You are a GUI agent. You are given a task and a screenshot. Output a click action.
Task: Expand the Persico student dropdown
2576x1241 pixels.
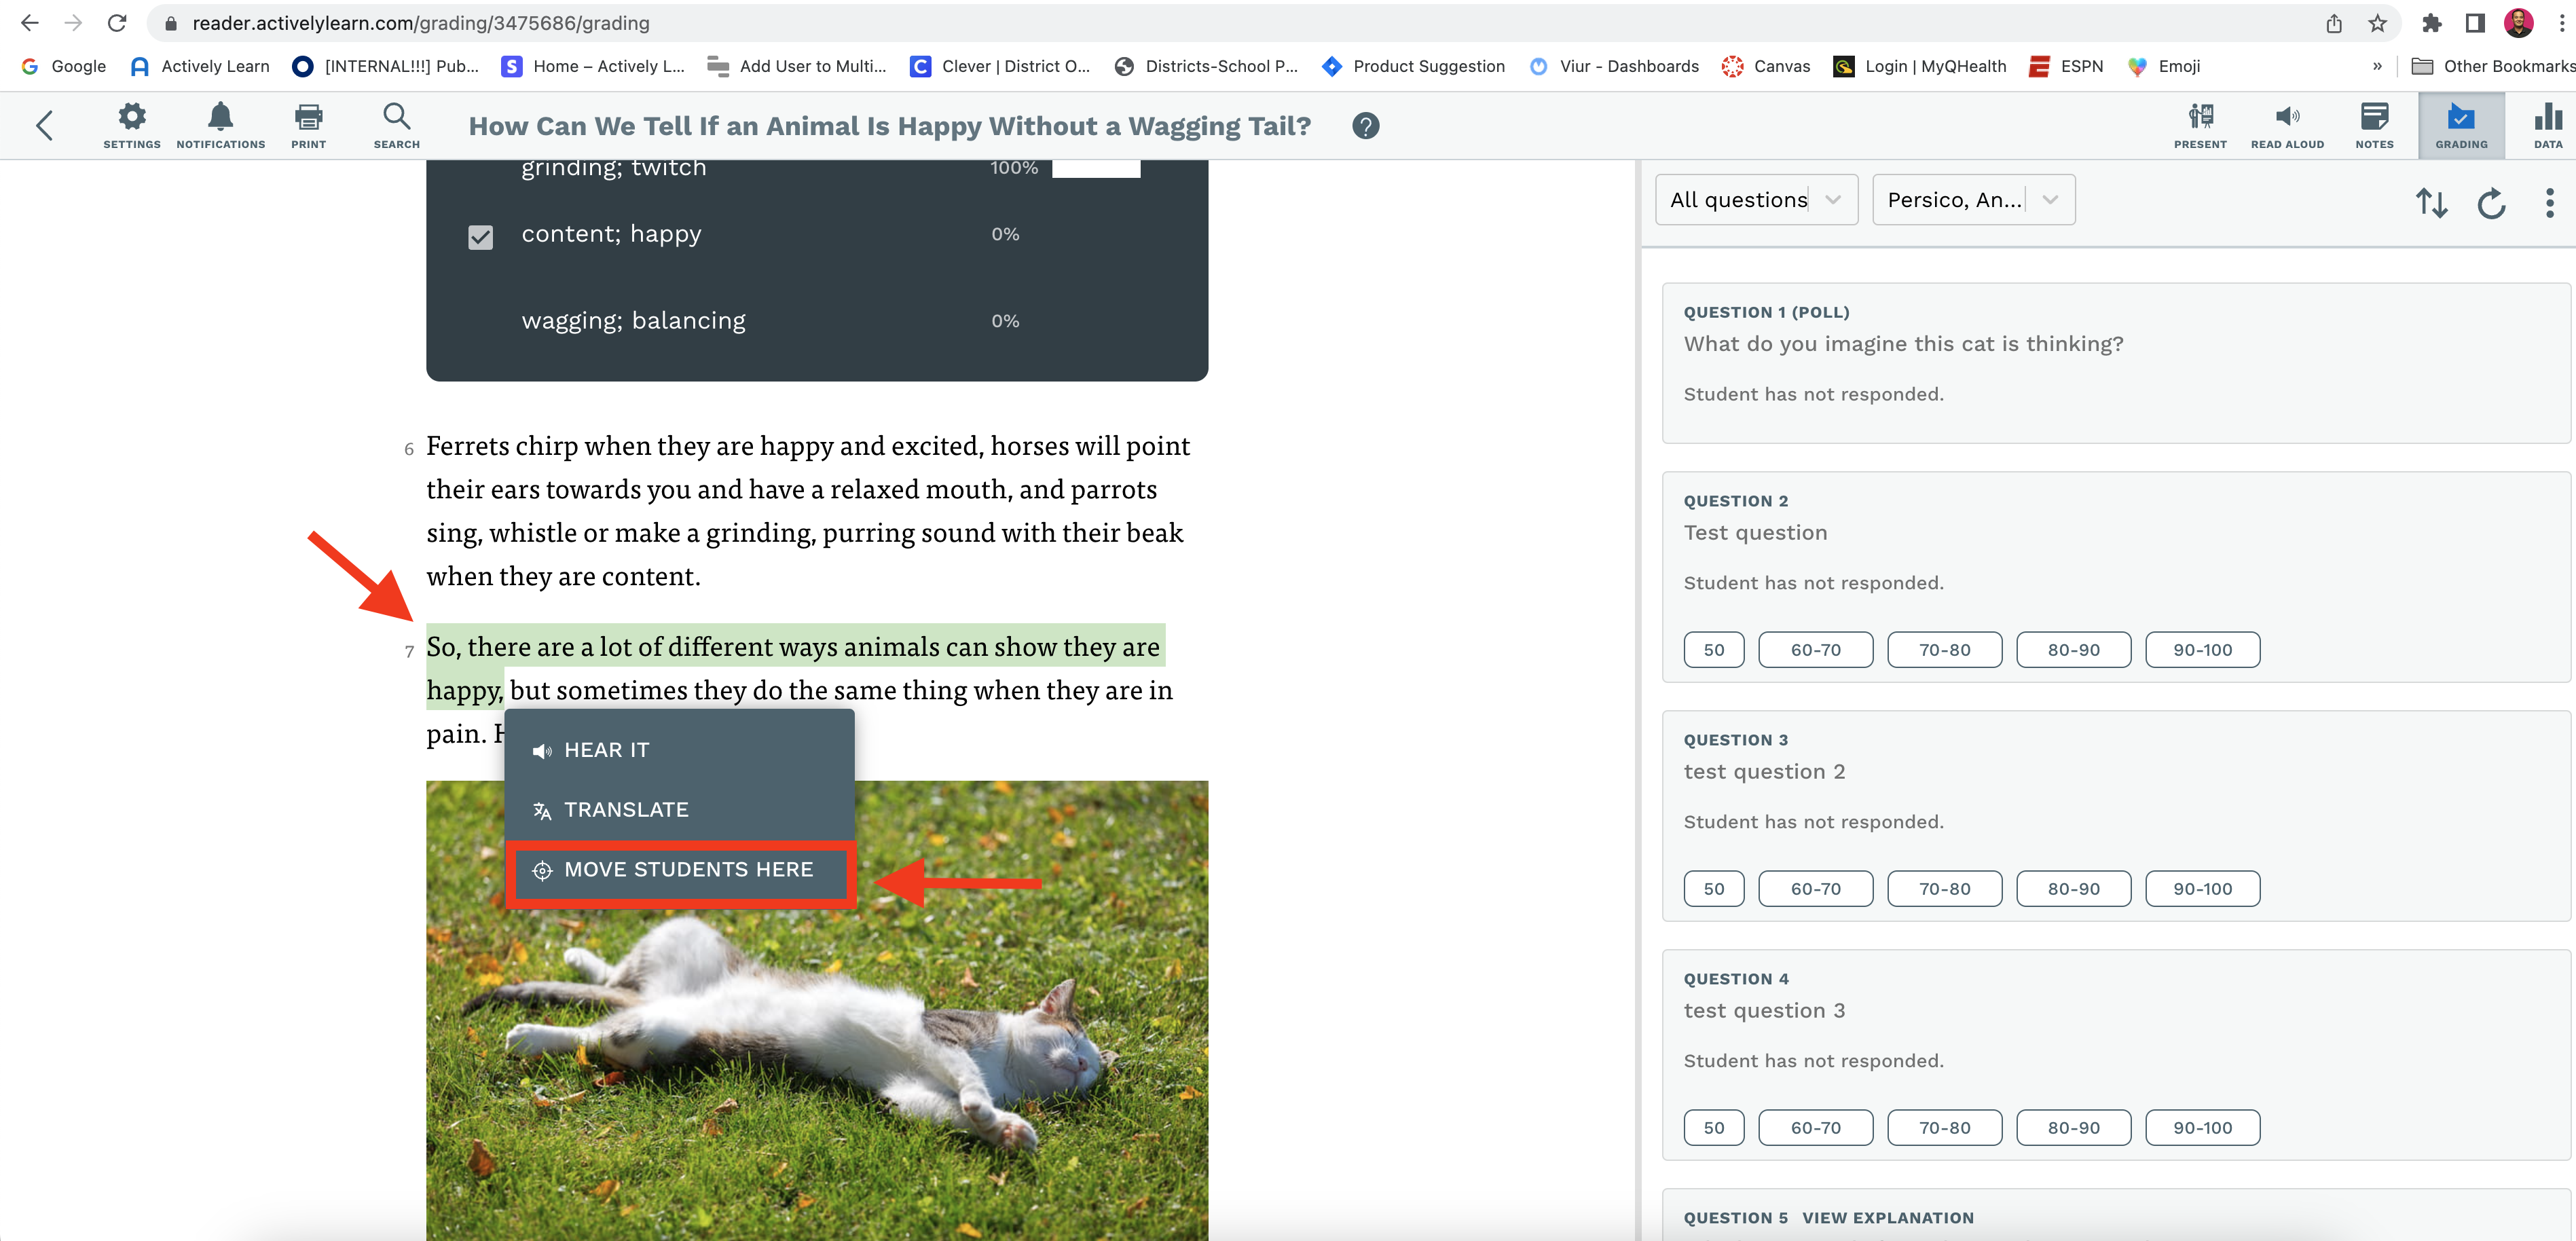(1973, 200)
